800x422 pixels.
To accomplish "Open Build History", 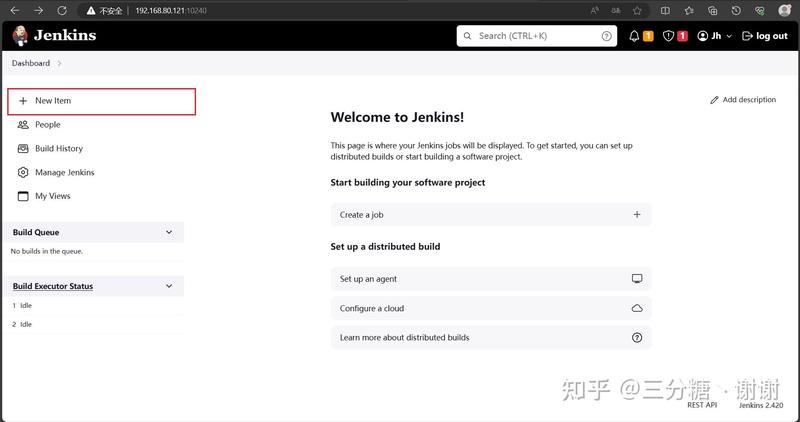I will pos(50,148).
